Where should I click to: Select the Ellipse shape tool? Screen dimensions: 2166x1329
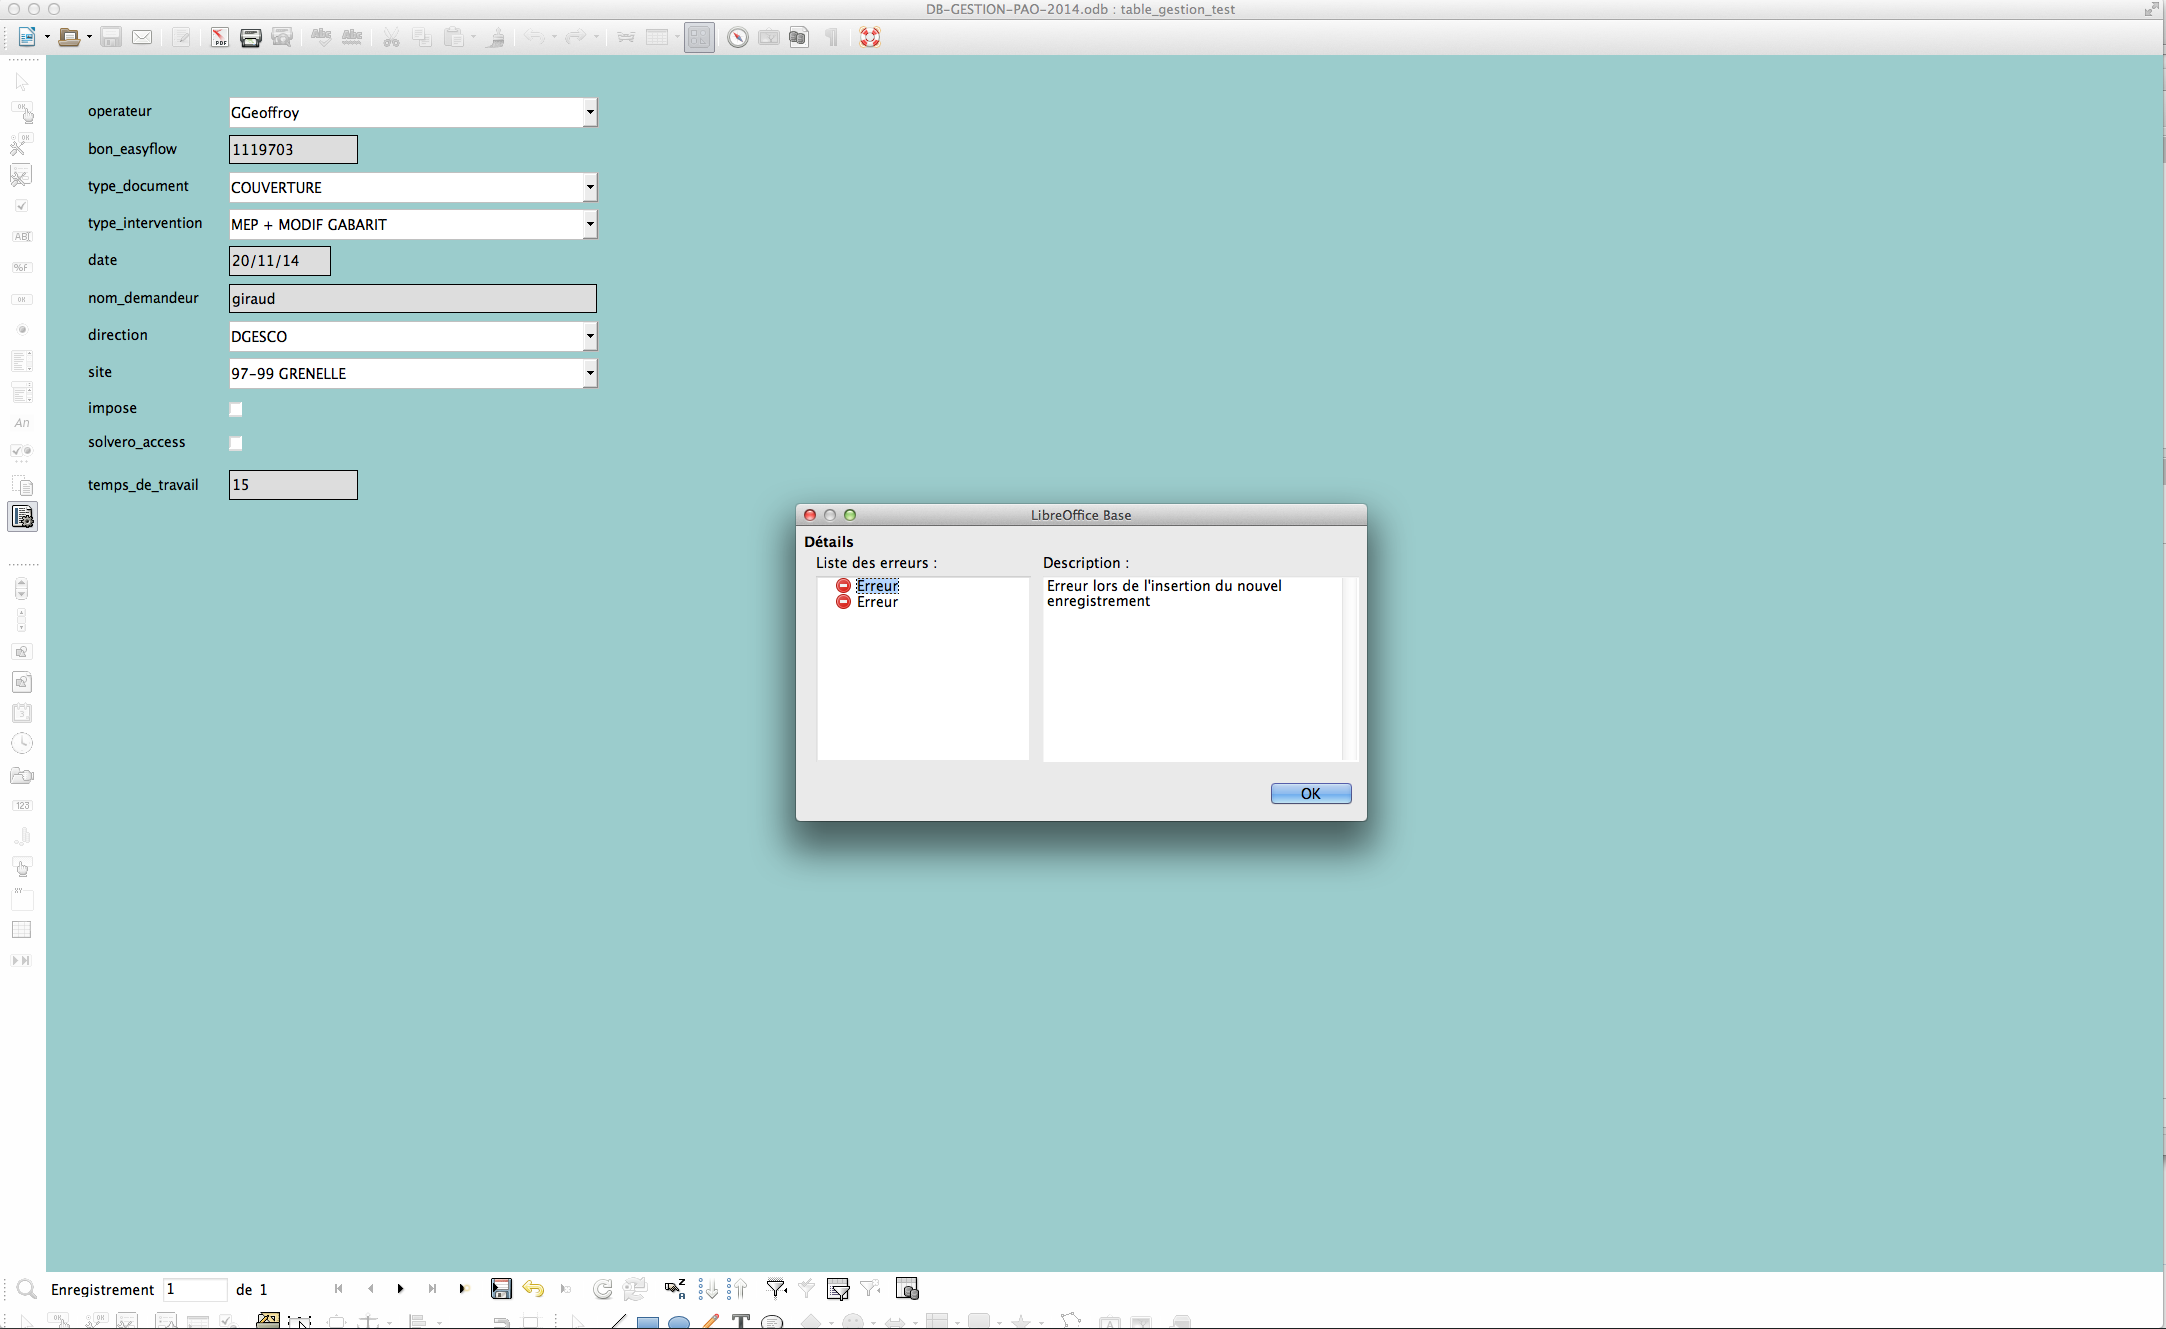click(x=679, y=1322)
